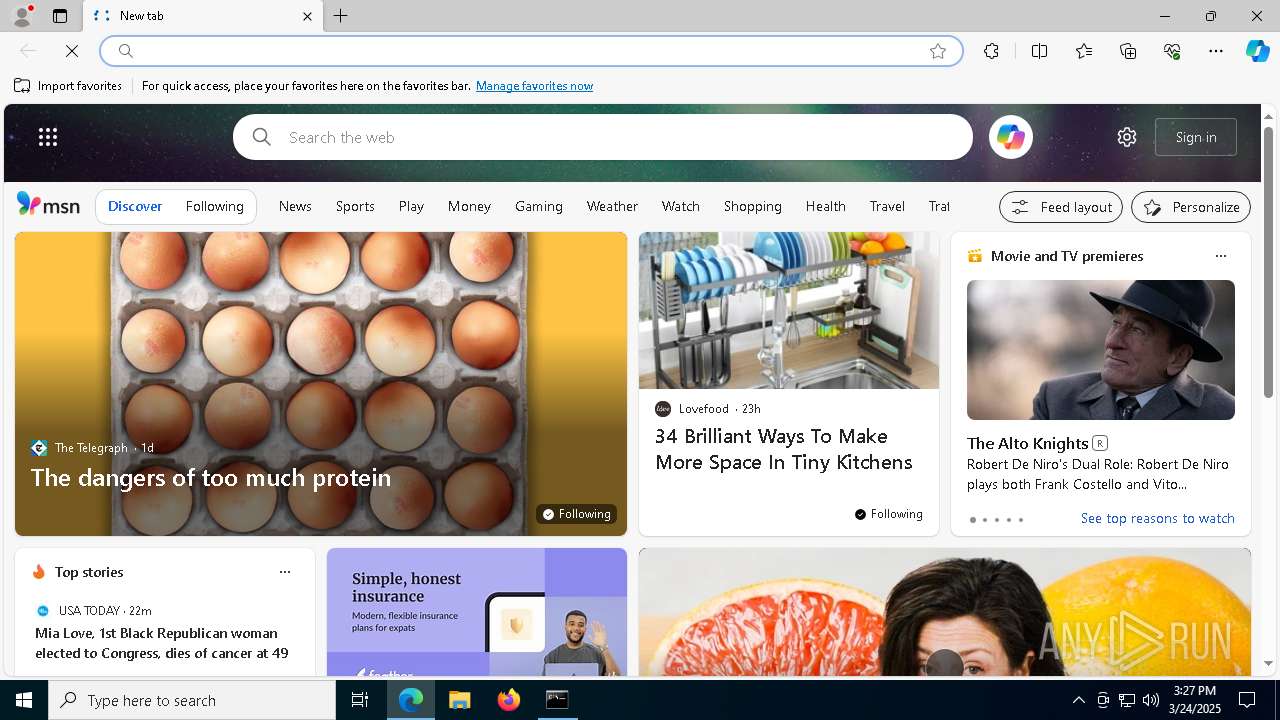Click the Search the web box
Screen dimensions: 1280x720
click(603, 137)
